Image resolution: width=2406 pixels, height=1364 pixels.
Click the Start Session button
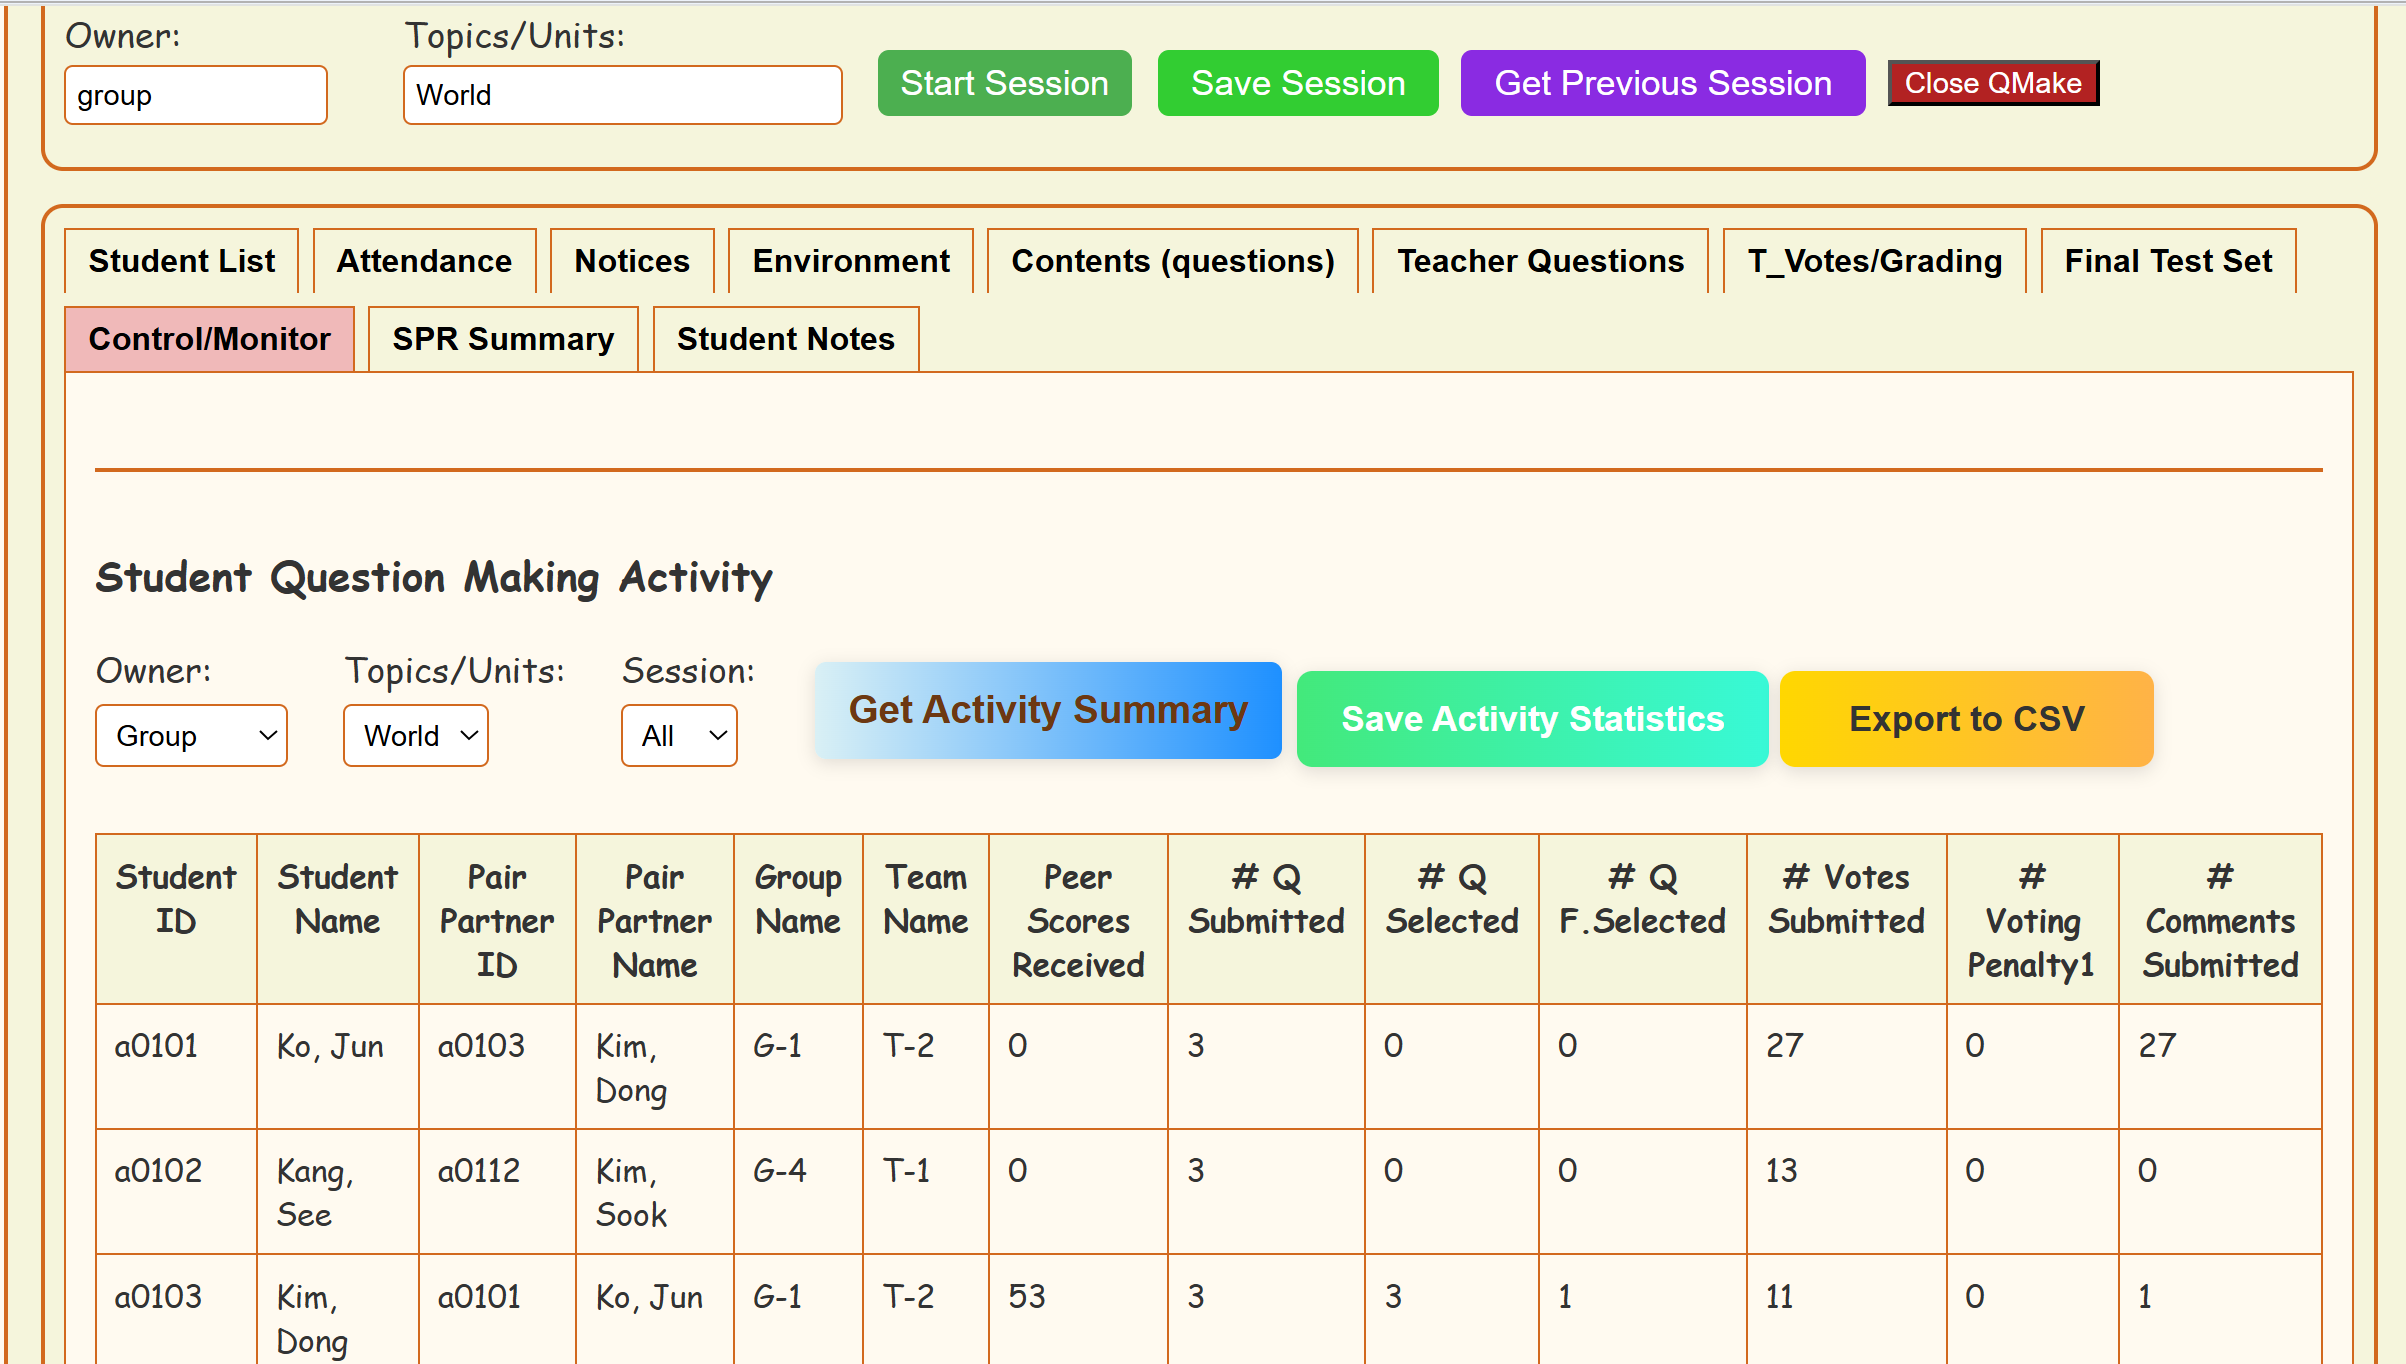pos(1004,83)
